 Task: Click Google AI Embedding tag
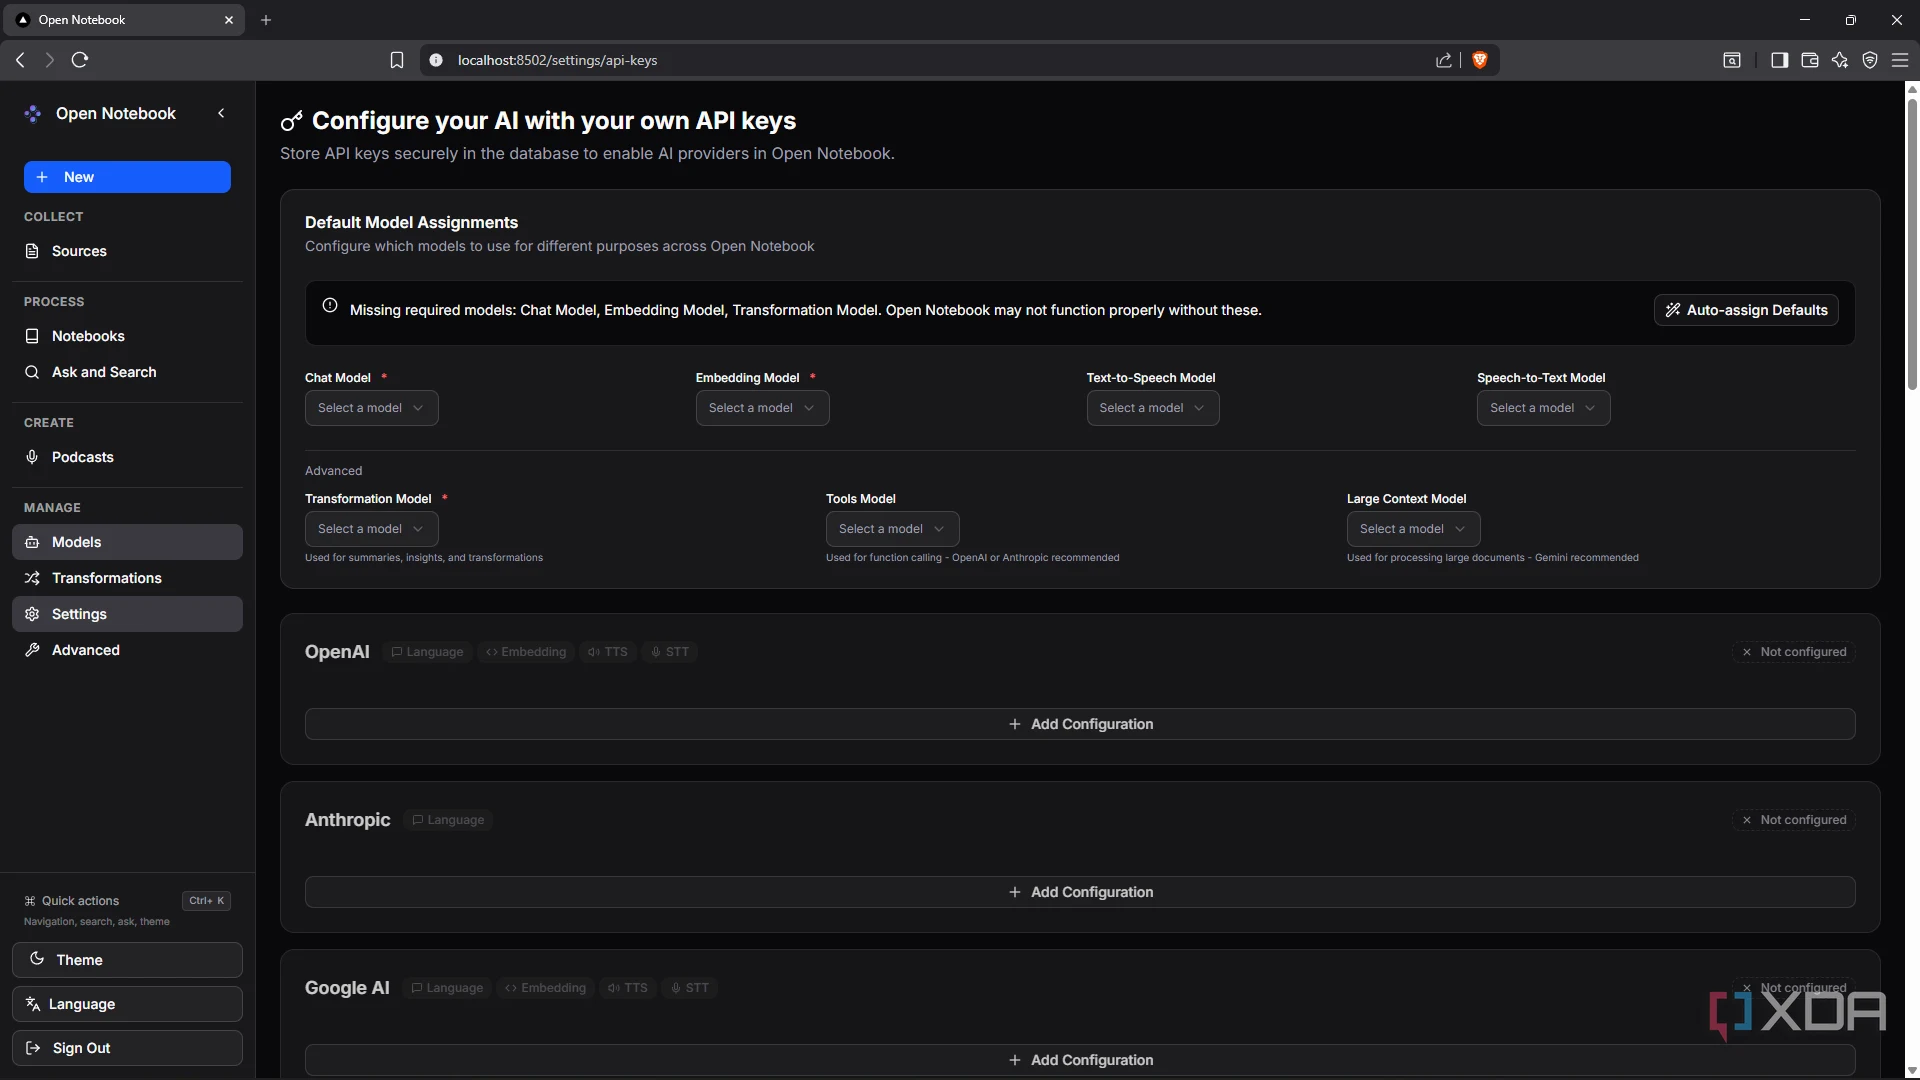point(546,988)
